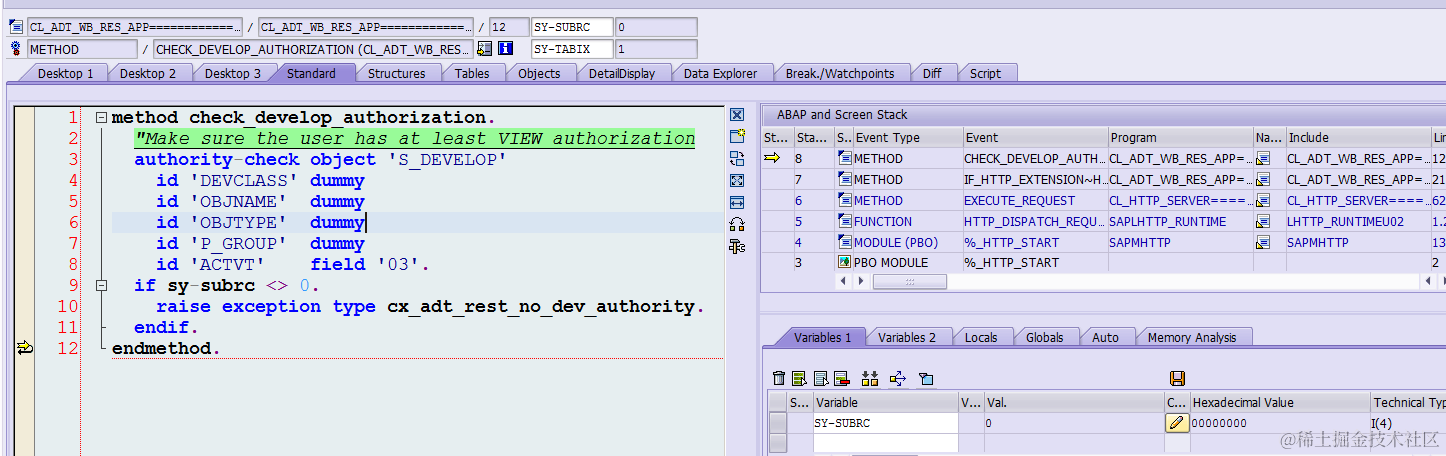The image size is (1446, 456).
Task: Click line 12 endmethod in the source code
Action: tap(165, 348)
